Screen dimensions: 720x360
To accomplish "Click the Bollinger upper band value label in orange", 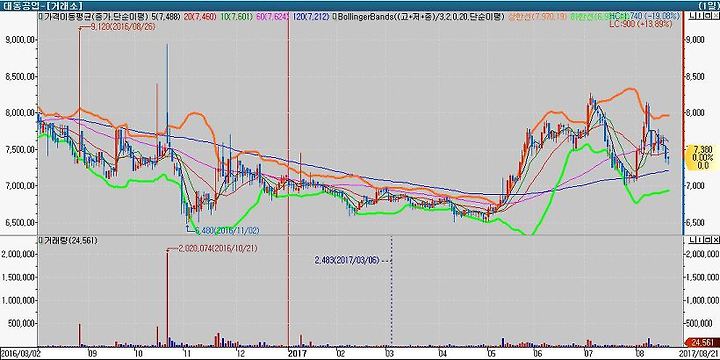I will pos(537,16).
